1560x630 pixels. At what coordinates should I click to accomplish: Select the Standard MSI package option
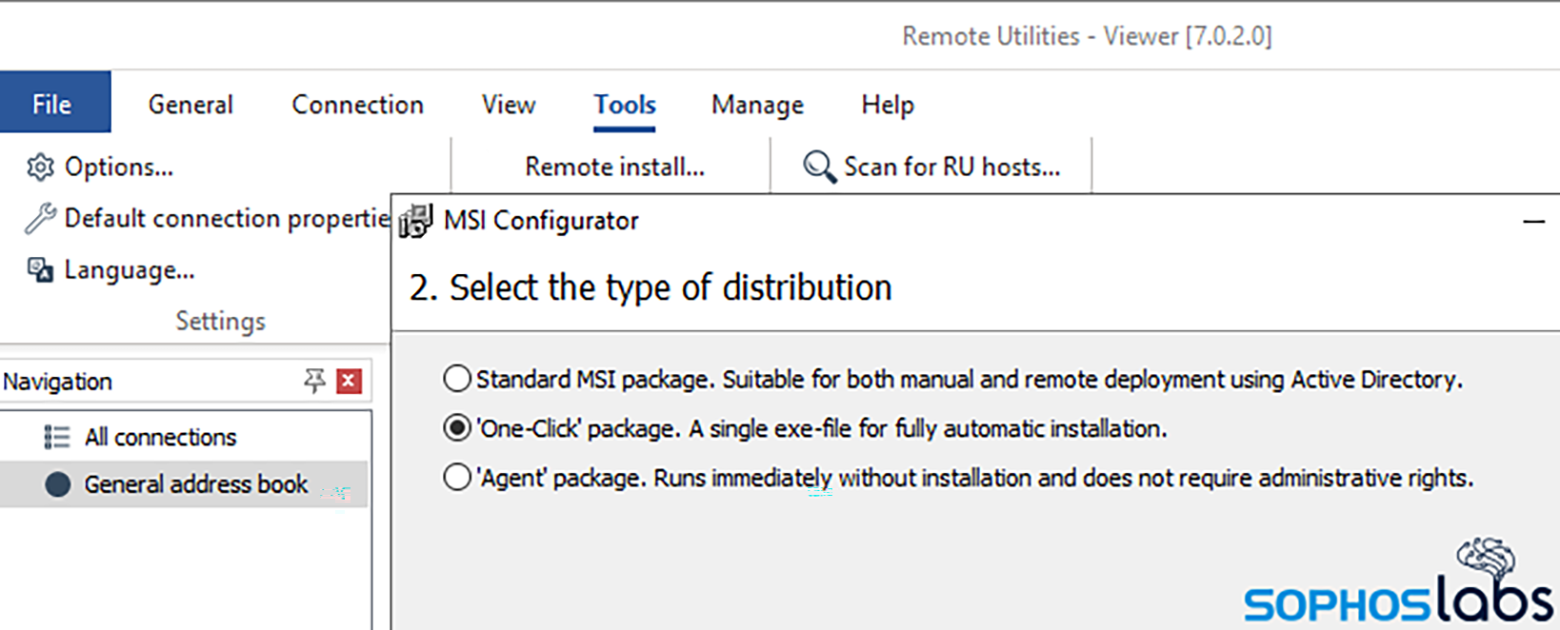[456, 379]
